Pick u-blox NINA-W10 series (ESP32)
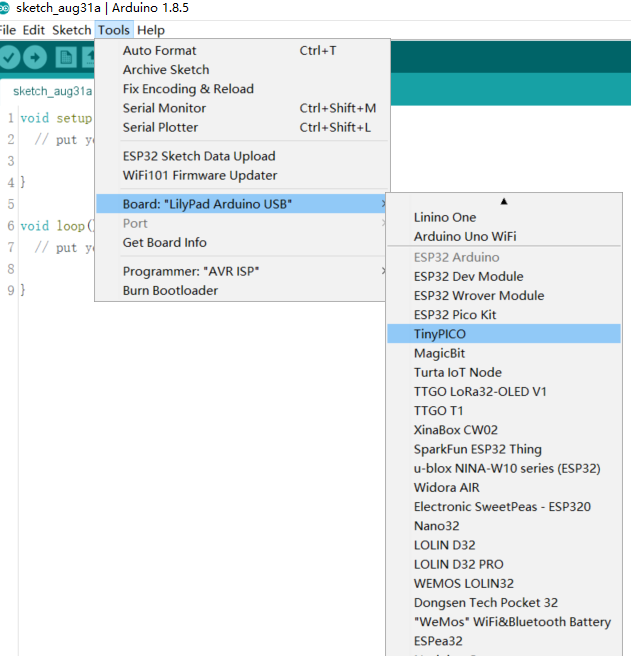 (x=504, y=468)
